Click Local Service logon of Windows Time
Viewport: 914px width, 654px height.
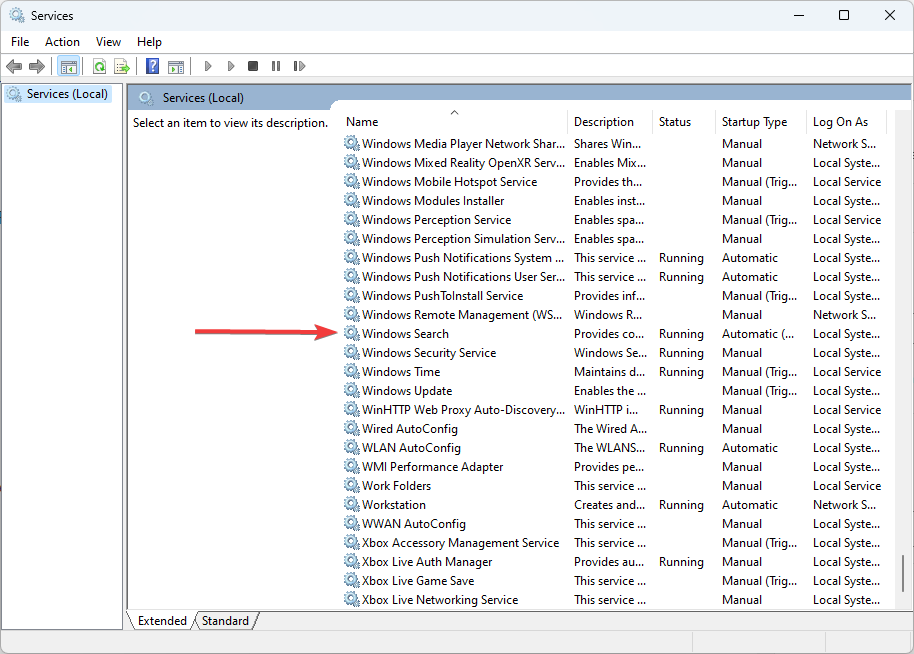point(847,371)
